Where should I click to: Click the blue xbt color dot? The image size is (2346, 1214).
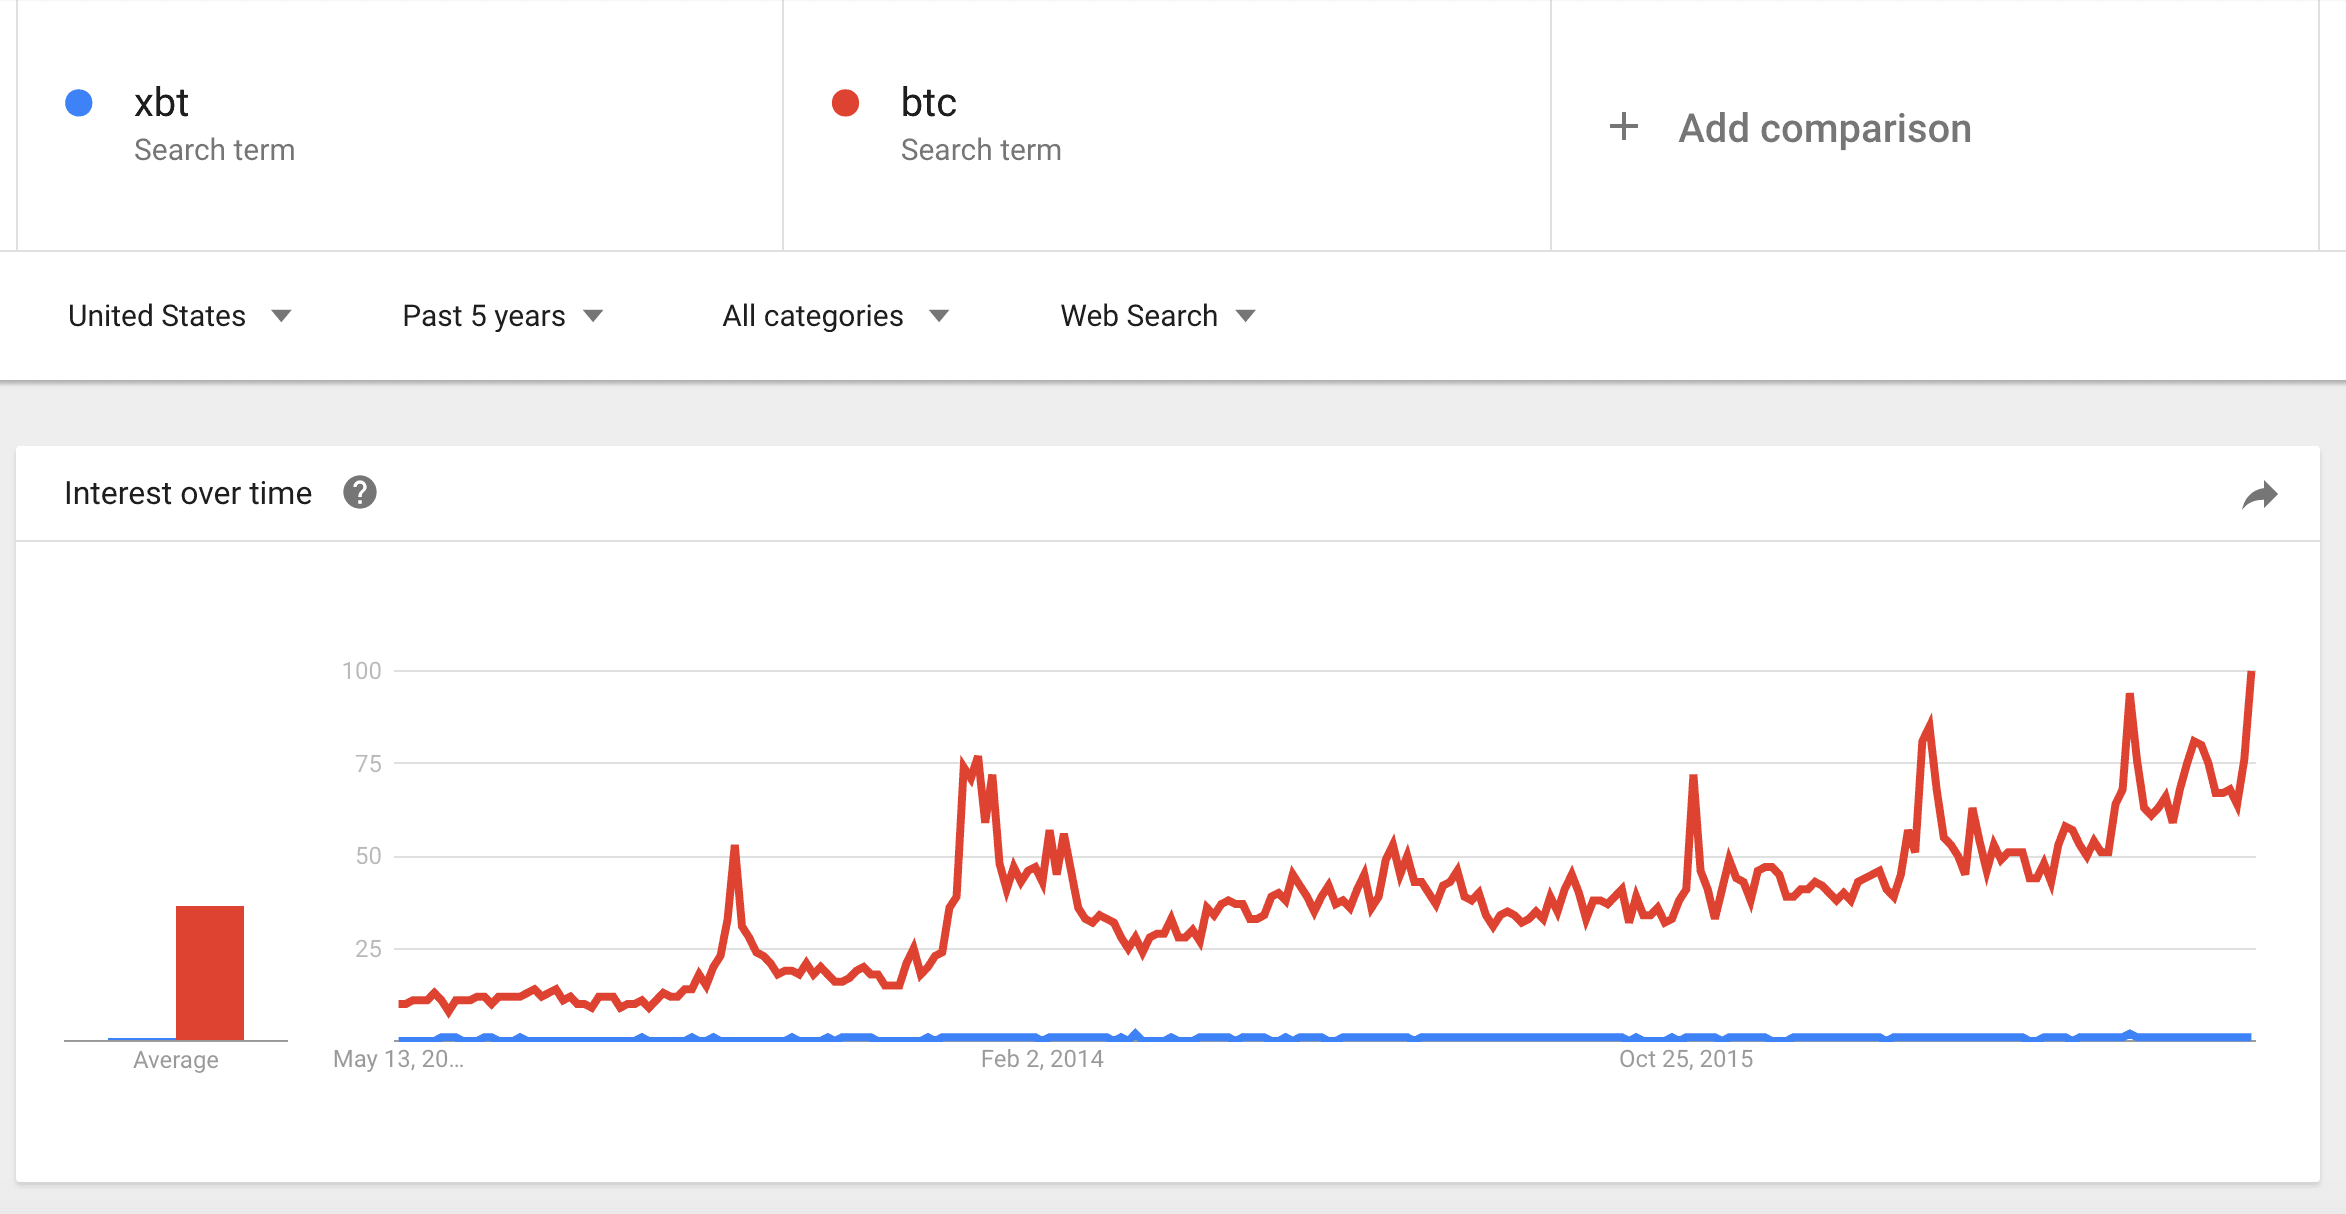79,103
